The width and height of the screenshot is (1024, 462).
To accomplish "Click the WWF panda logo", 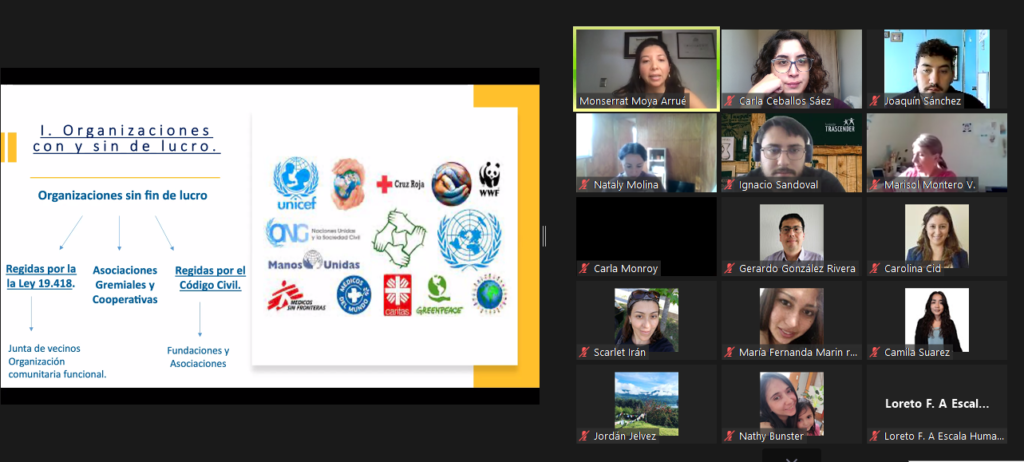I will click(x=489, y=180).
